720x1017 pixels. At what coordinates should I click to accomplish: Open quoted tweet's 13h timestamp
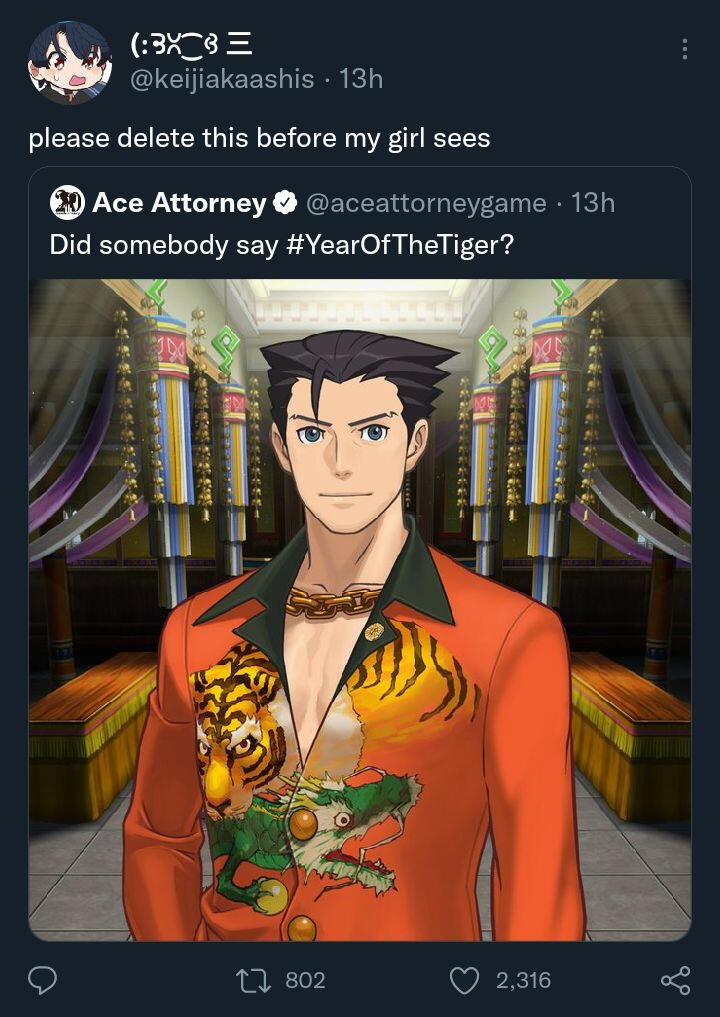click(x=593, y=203)
